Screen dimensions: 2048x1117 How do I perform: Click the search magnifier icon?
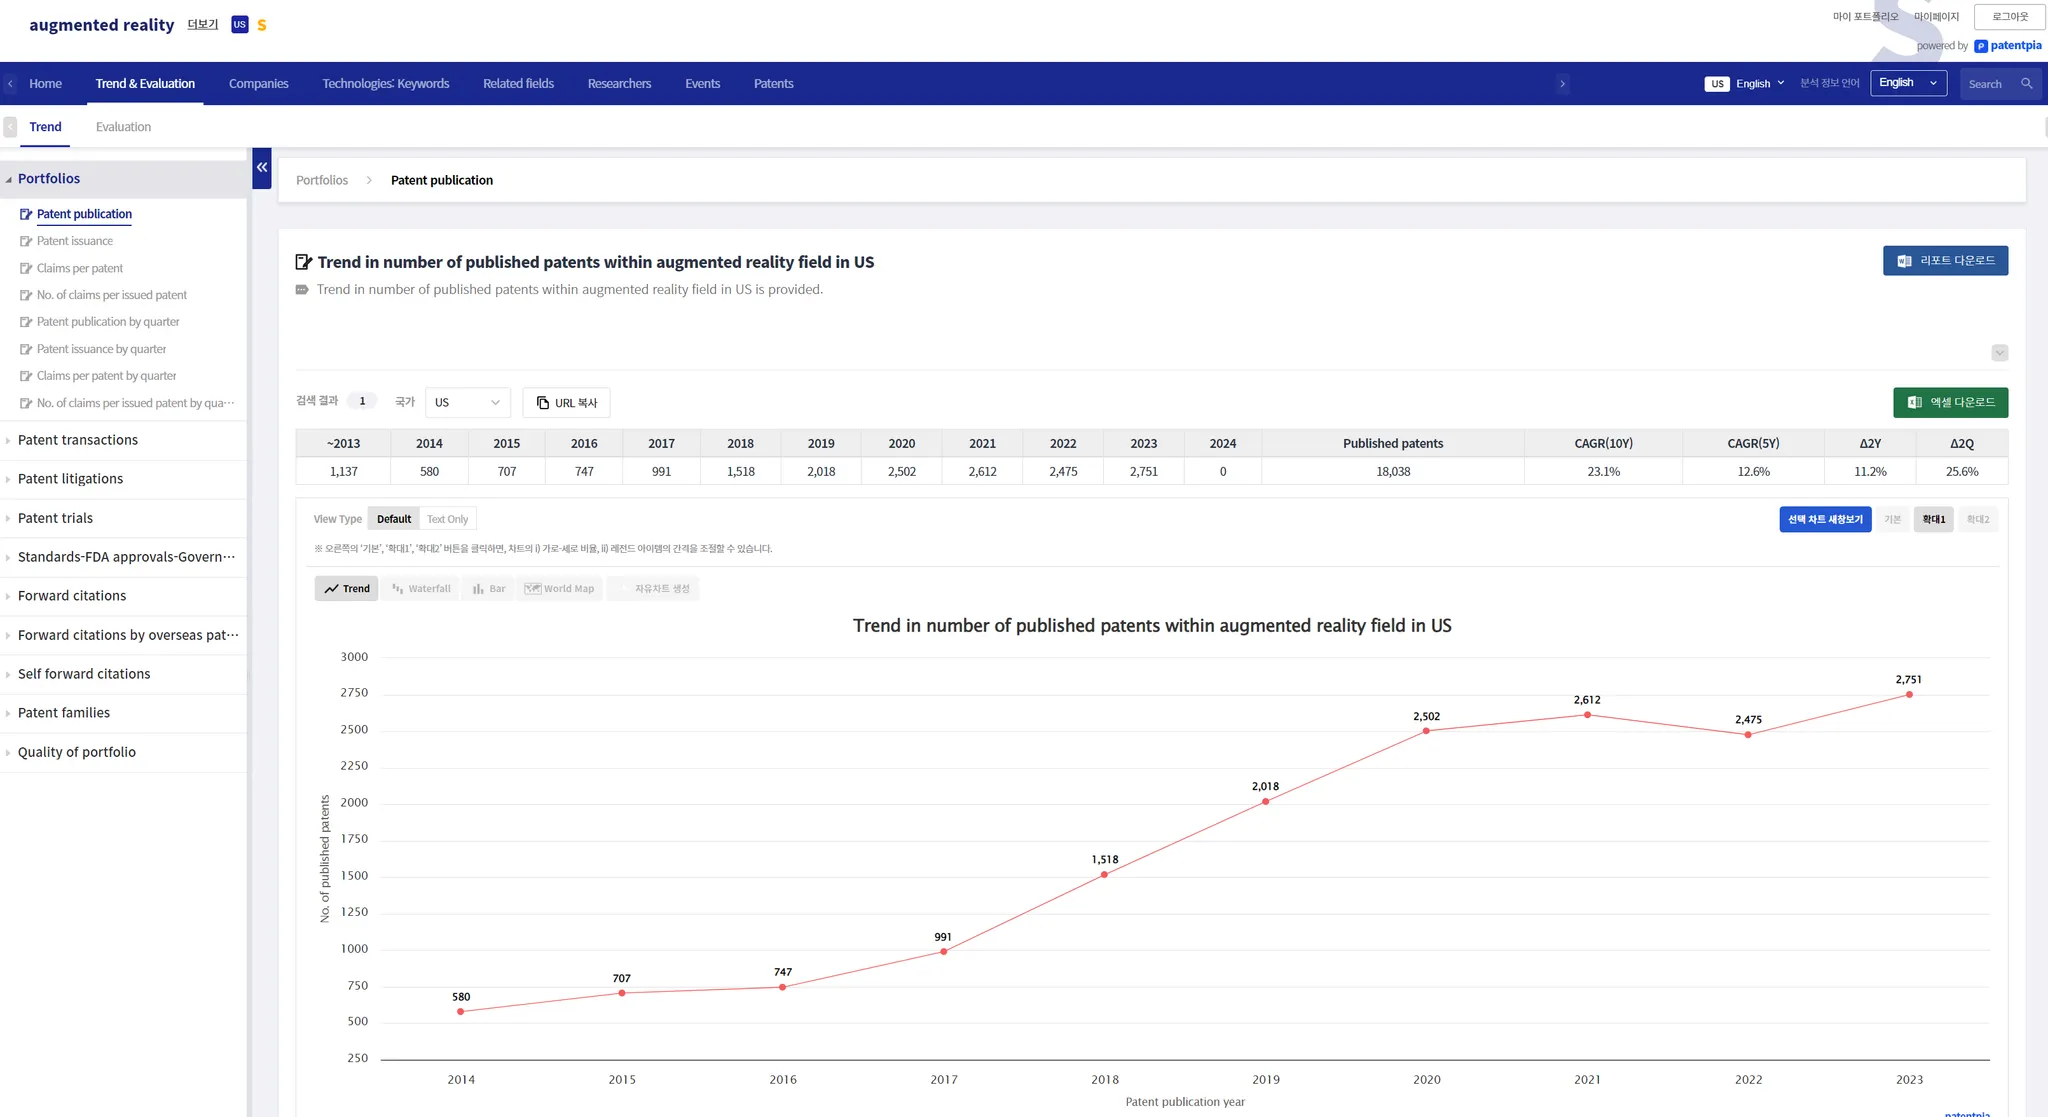2026,84
